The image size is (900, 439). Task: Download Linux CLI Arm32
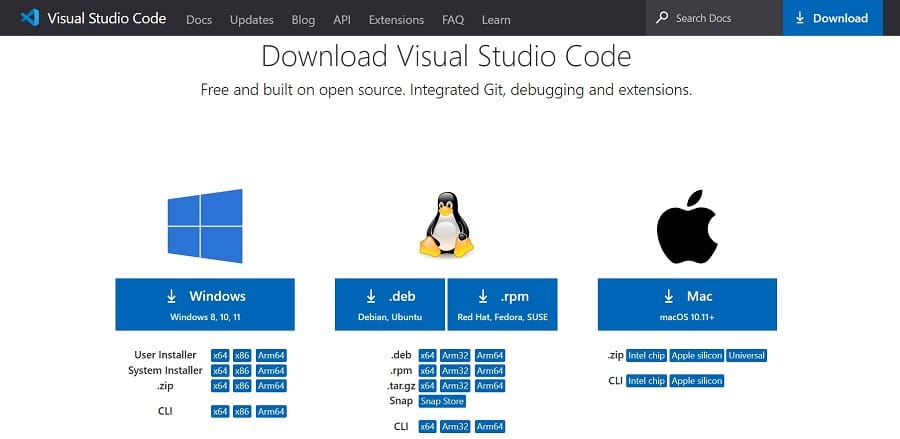point(456,426)
